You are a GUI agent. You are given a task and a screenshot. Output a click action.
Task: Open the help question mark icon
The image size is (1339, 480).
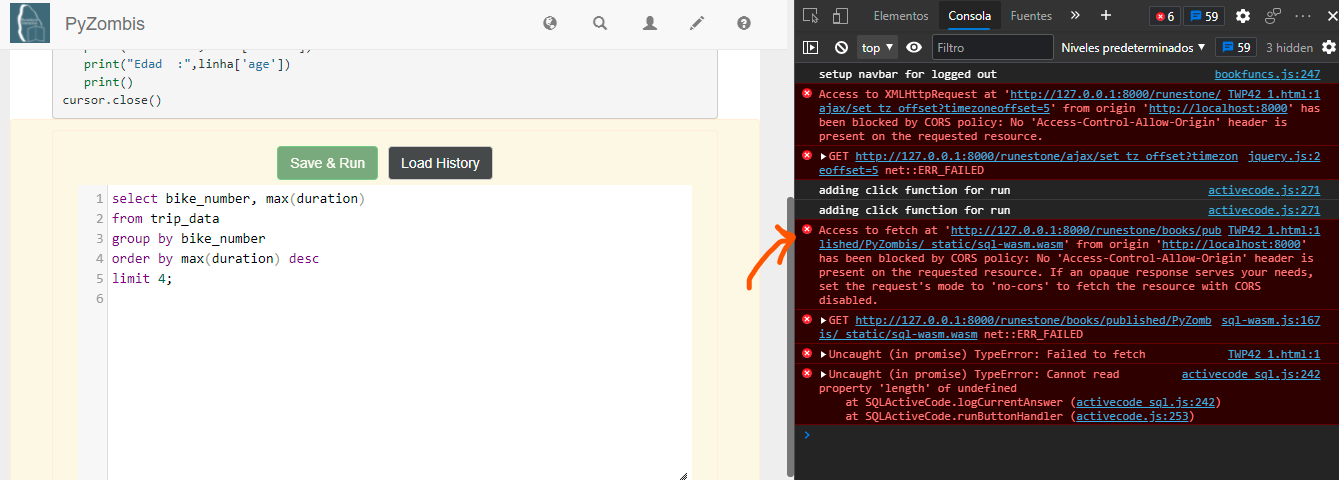coord(744,23)
